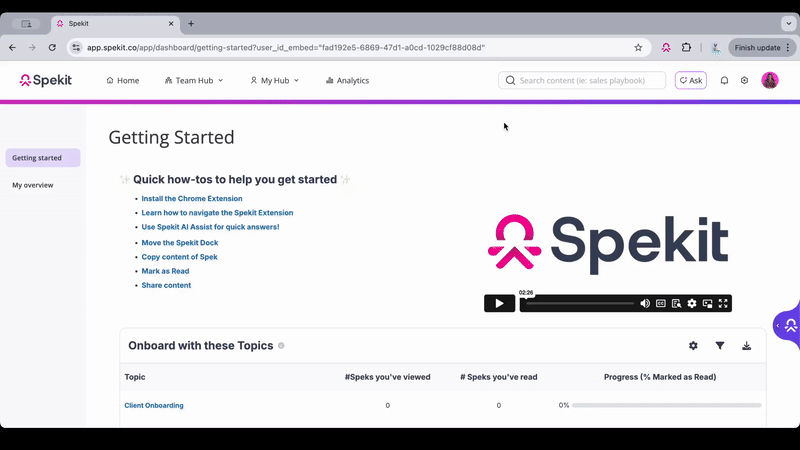Click the Topic column header
Viewport: 800px width, 450px height.
point(135,377)
